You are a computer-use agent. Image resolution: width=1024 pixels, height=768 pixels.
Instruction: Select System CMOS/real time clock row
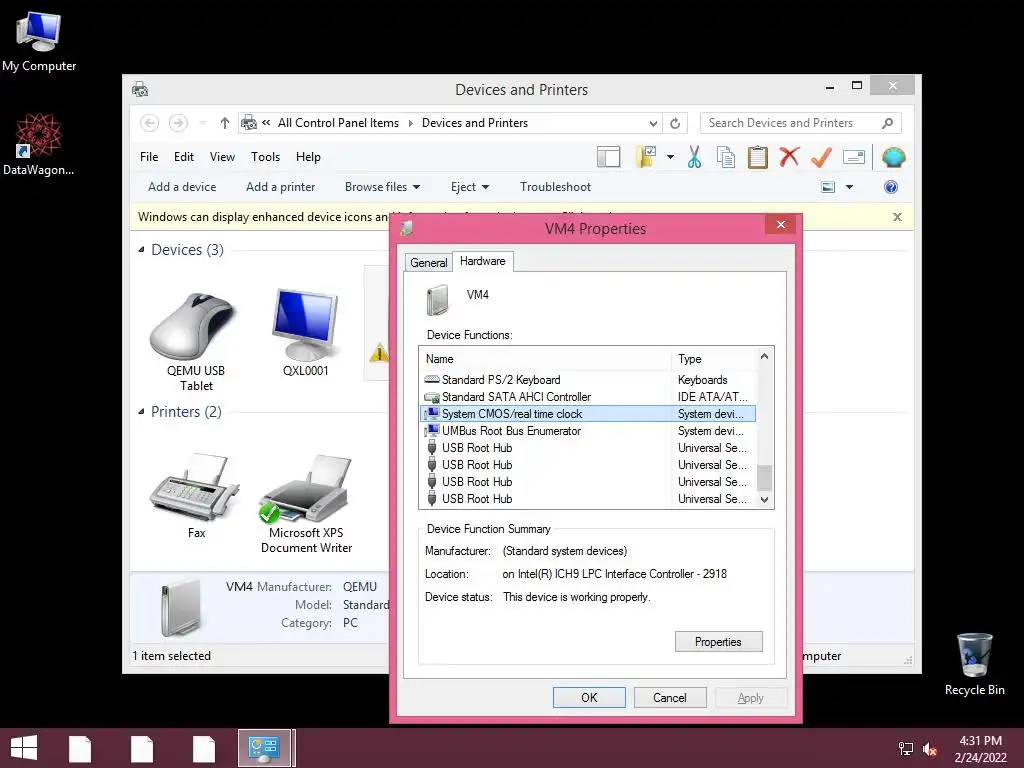(588, 413)
